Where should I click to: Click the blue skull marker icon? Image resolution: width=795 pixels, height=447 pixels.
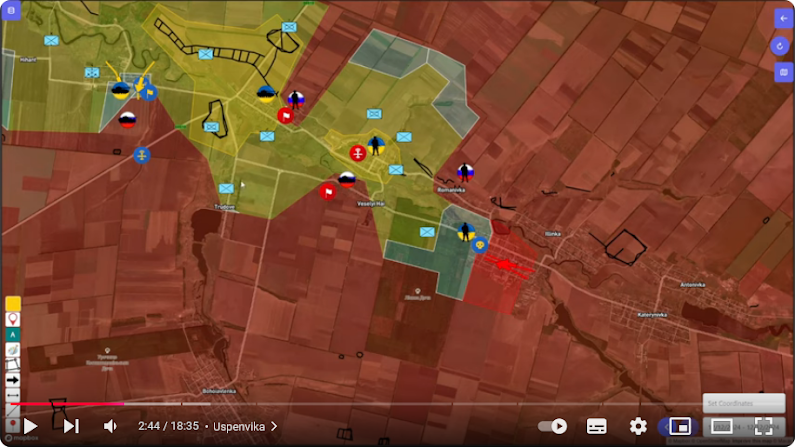click(x=480, y=245)
